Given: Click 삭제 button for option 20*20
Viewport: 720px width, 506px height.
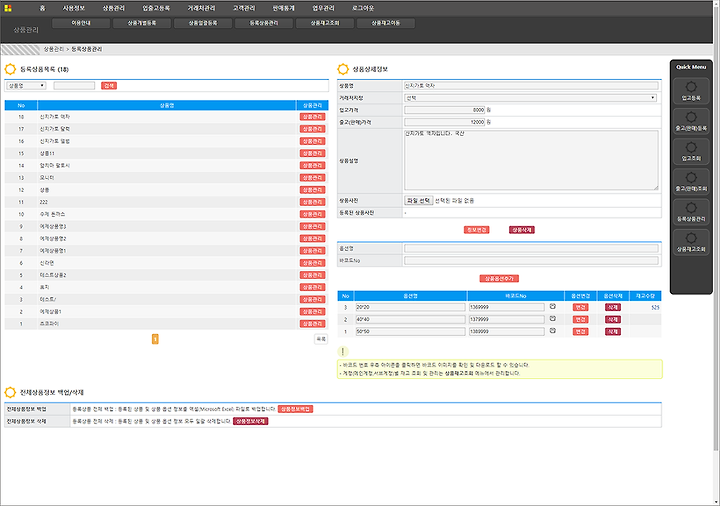Looking at the screenshot, I should click(x=613, y=307).
